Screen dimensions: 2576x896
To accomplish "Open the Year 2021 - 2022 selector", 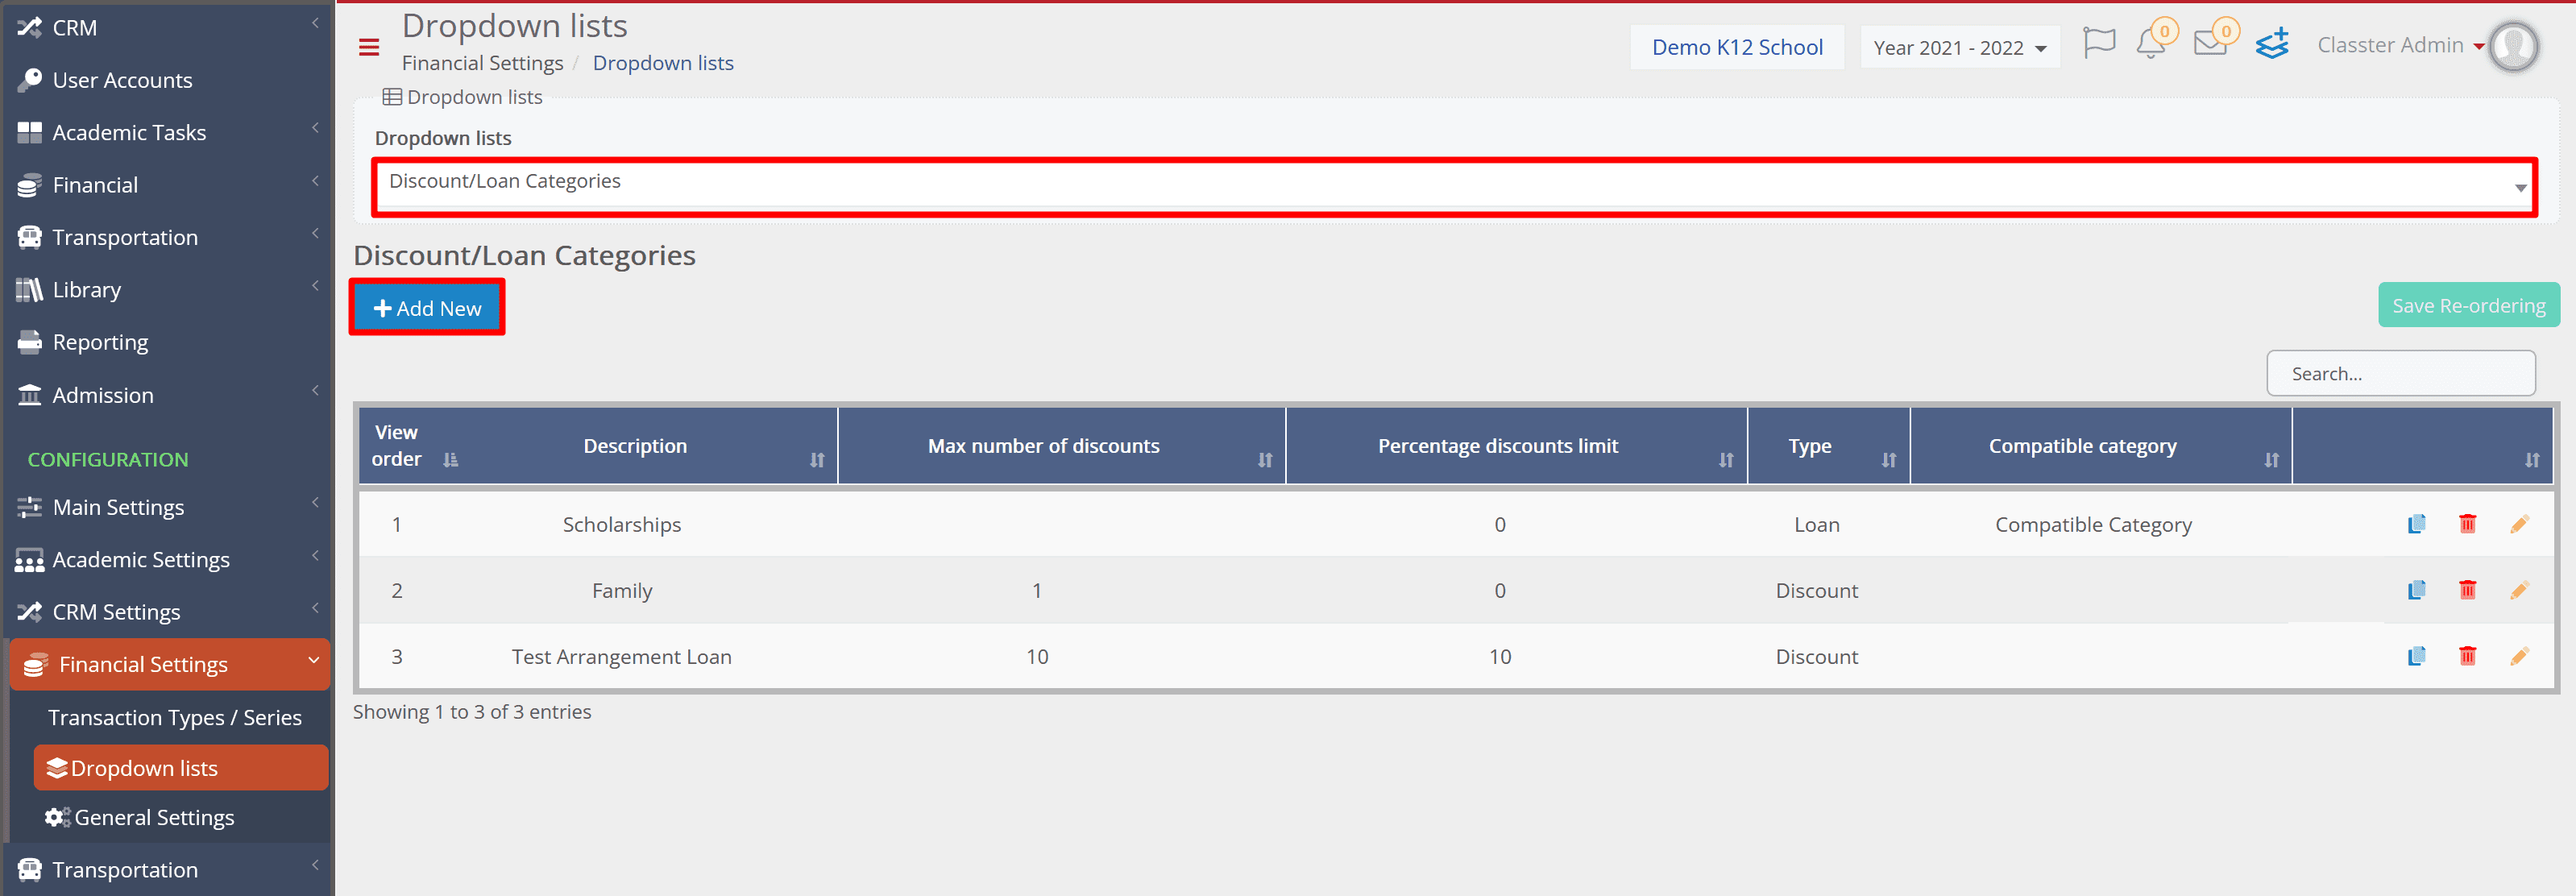I will tap(1959, 47).
